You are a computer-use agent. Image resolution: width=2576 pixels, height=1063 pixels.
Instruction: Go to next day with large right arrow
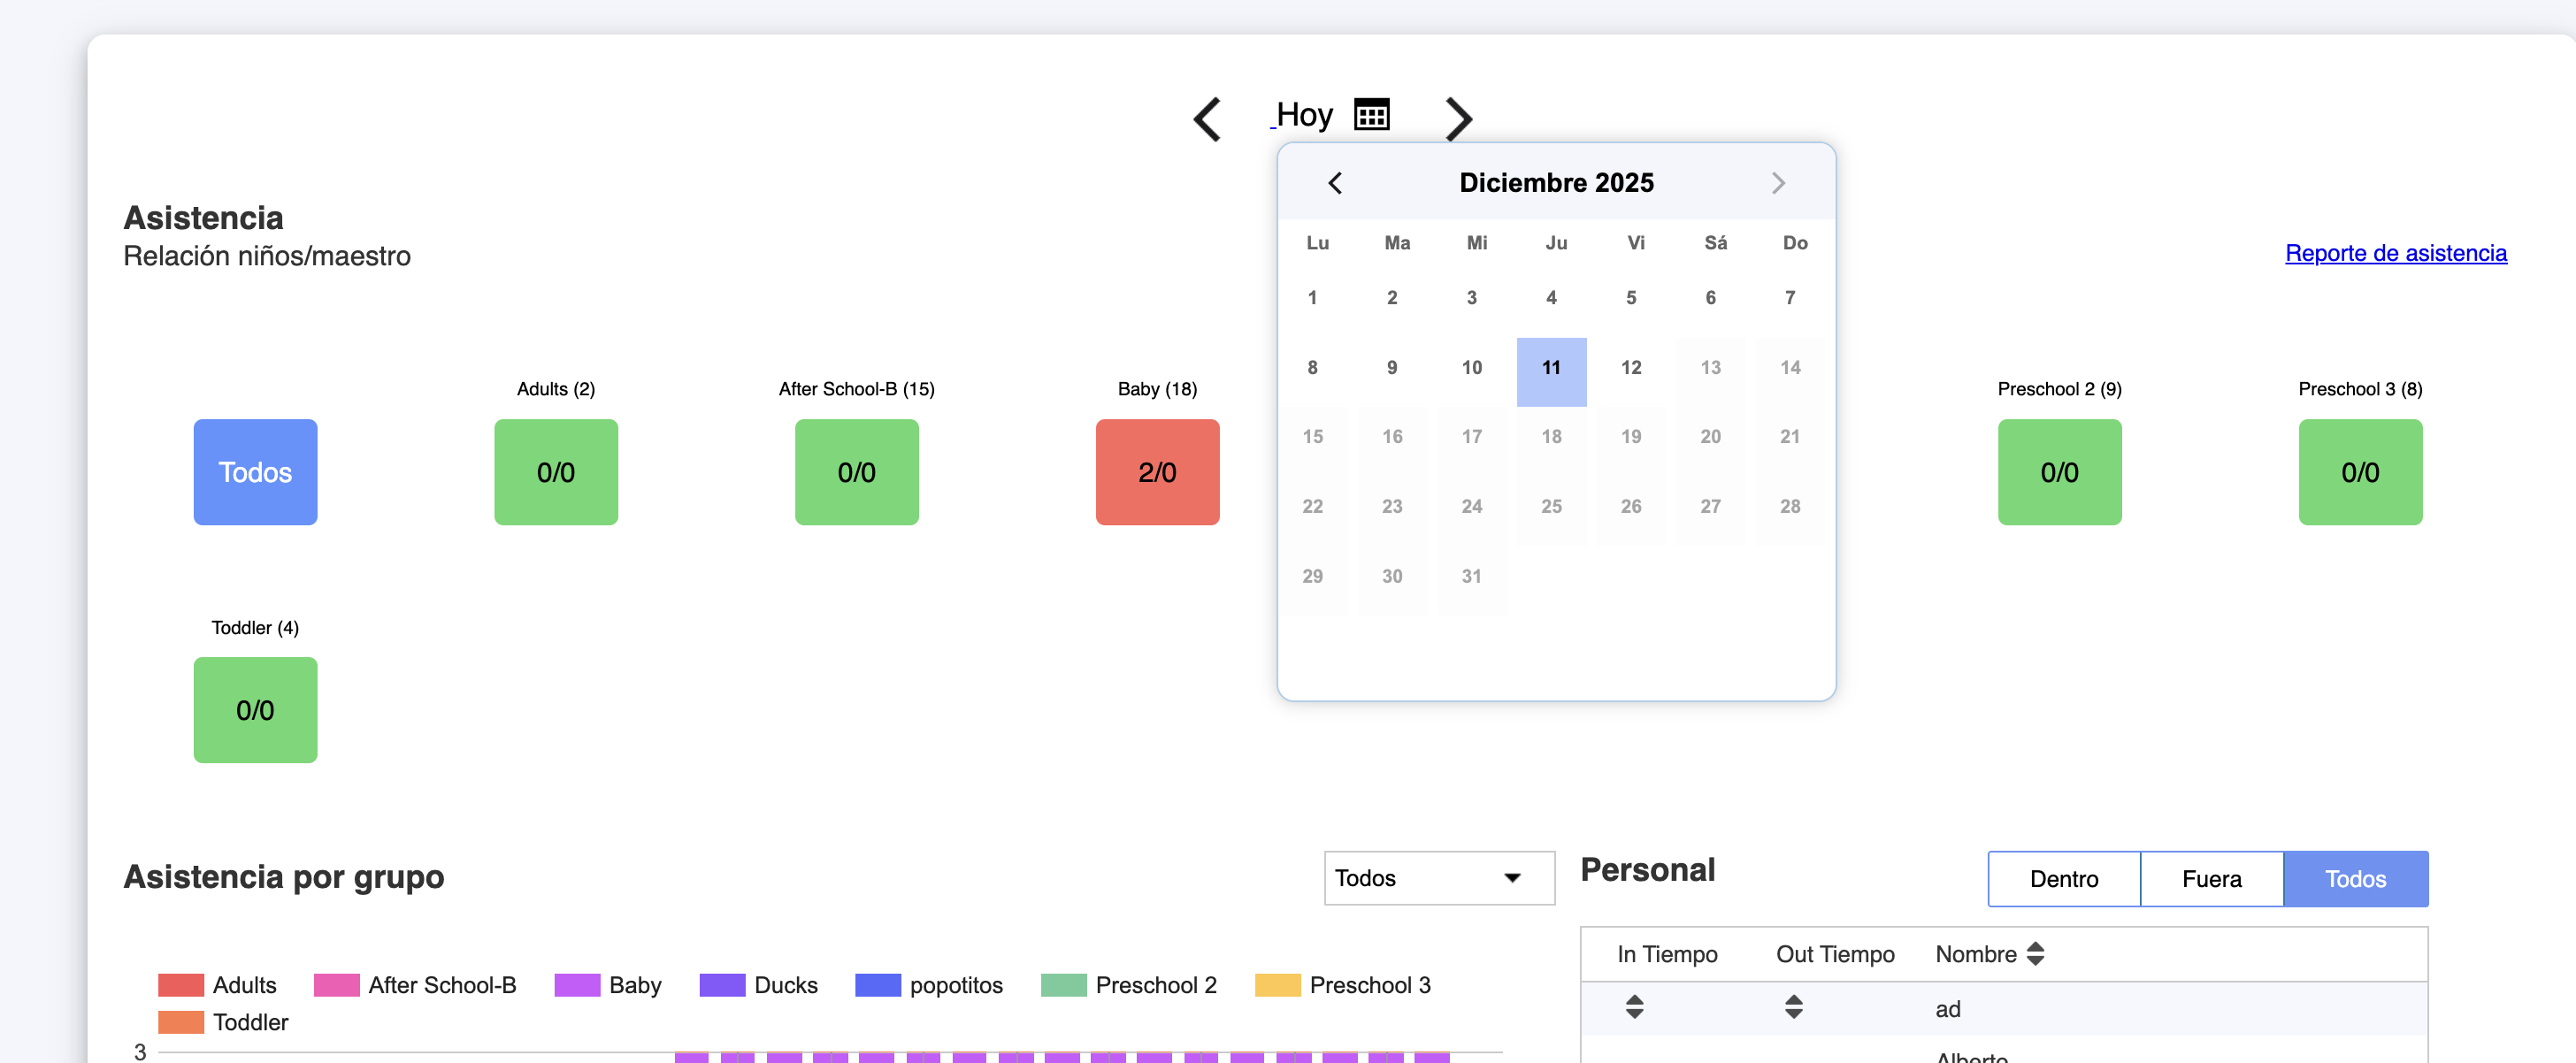coord(1458,119)
